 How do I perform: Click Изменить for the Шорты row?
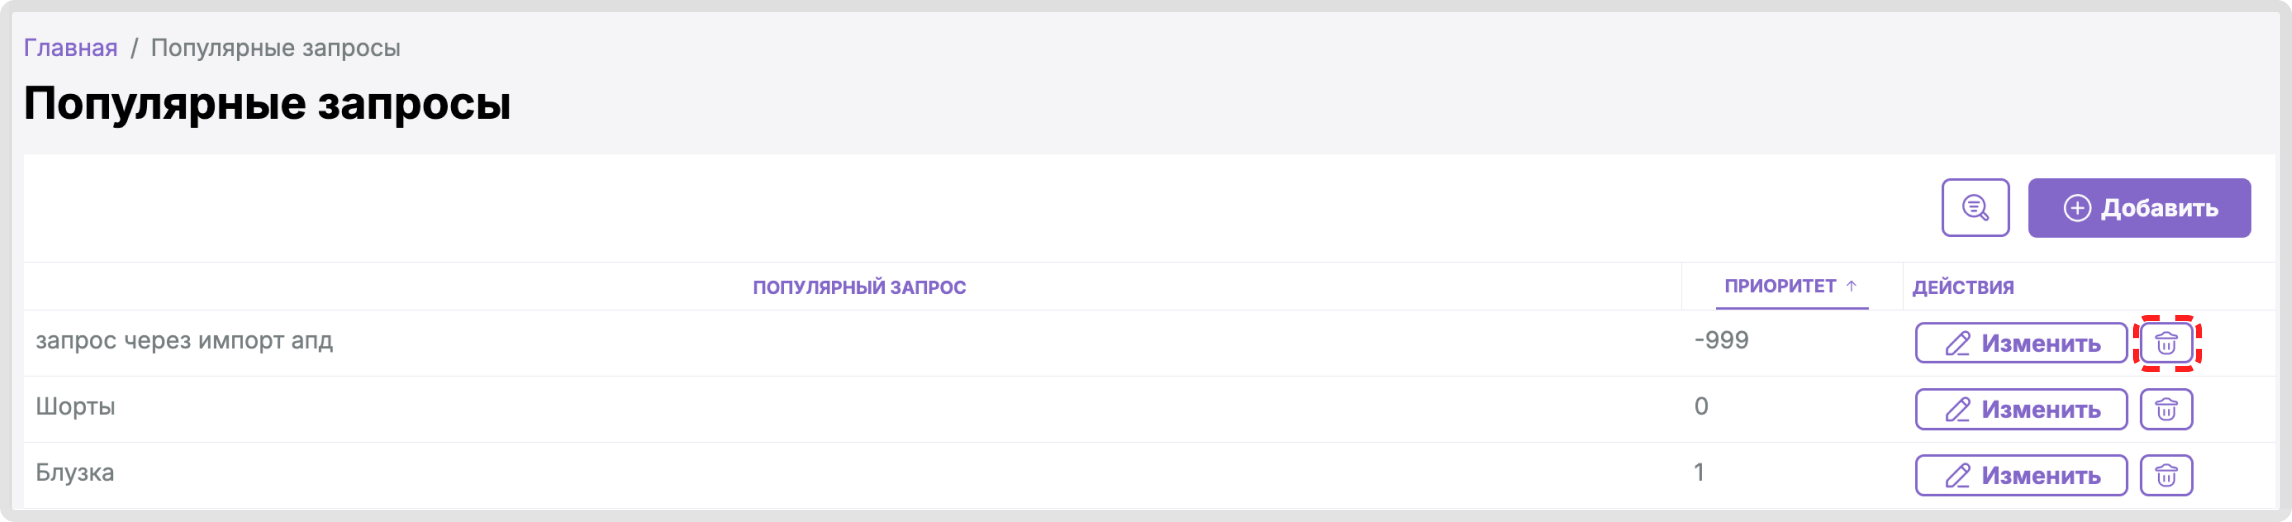[x=2020, y=409]
